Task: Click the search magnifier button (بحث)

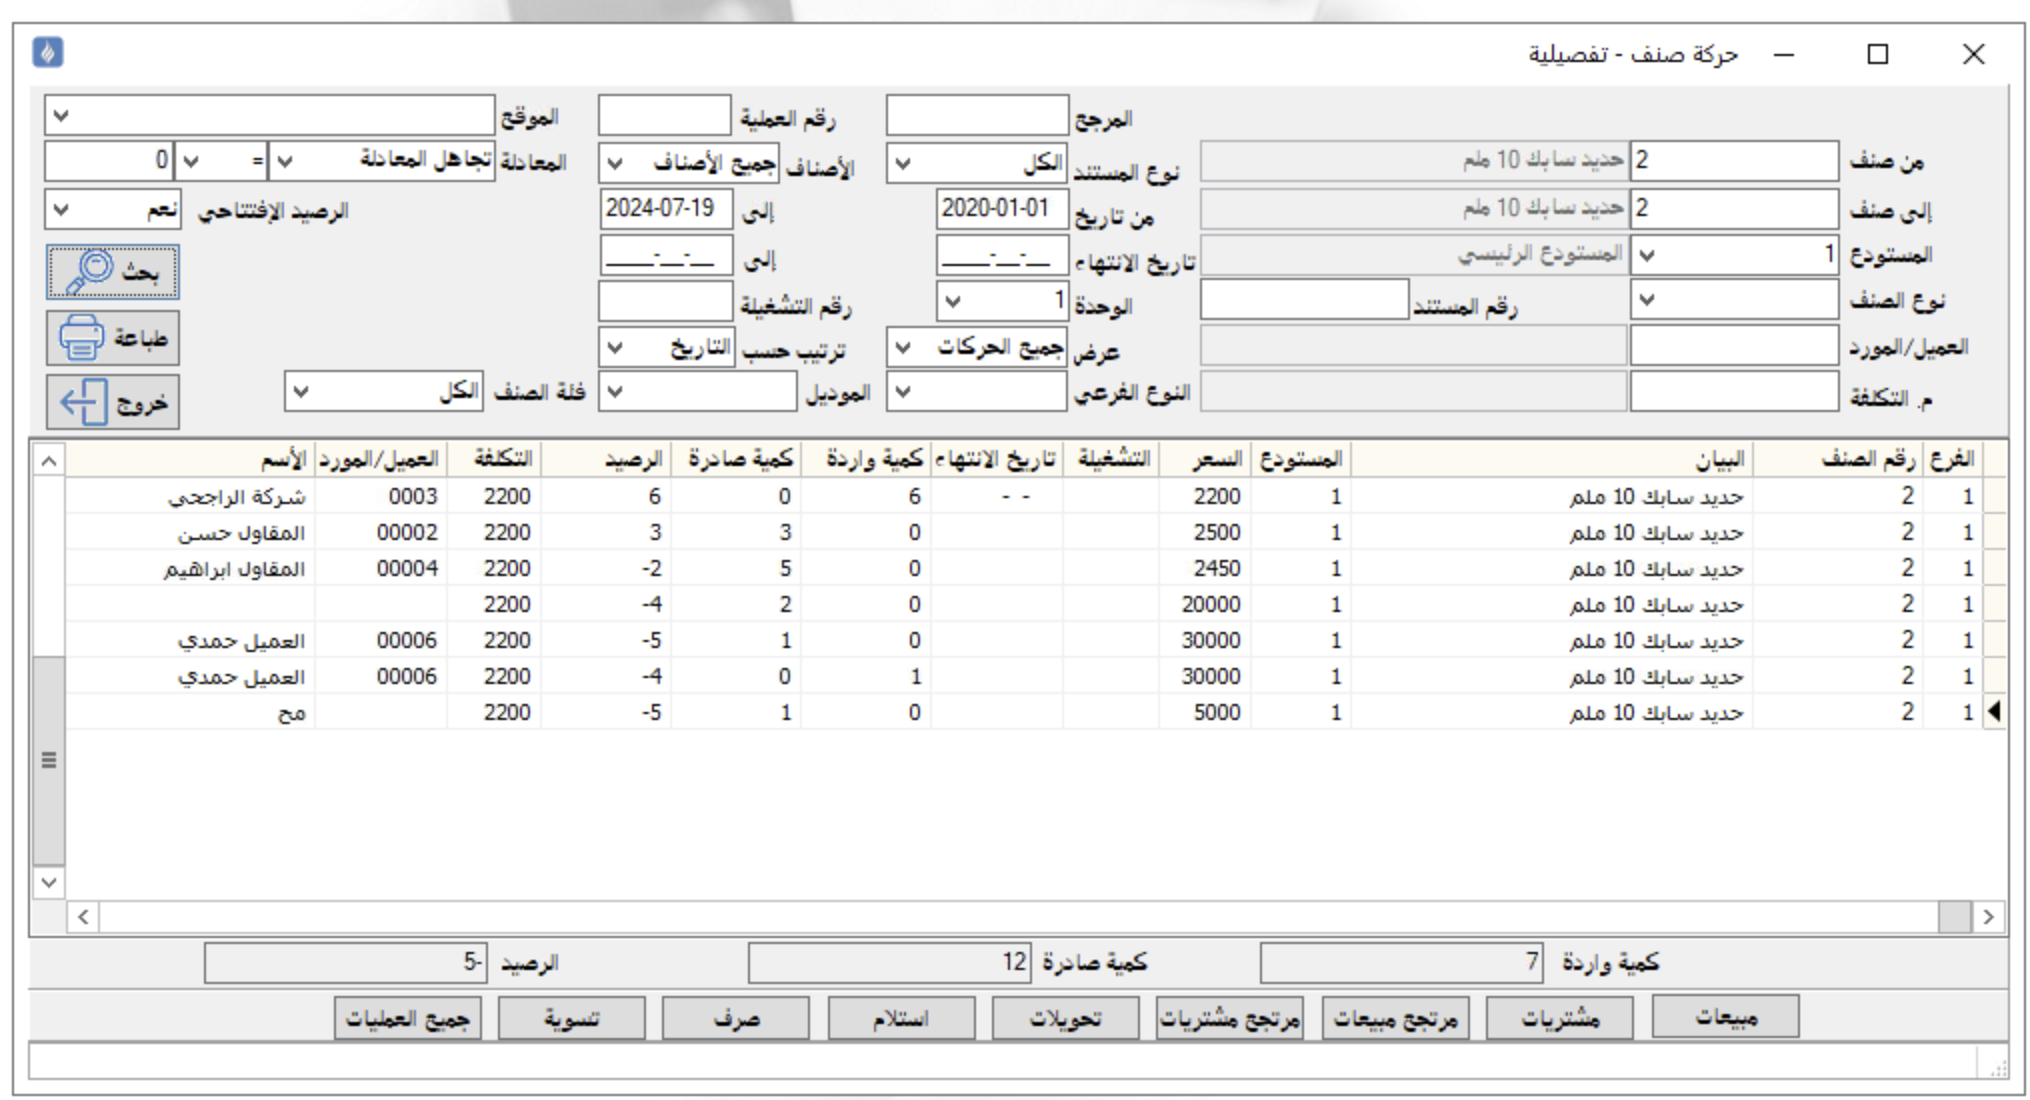Action: click(x=112, y=272)
